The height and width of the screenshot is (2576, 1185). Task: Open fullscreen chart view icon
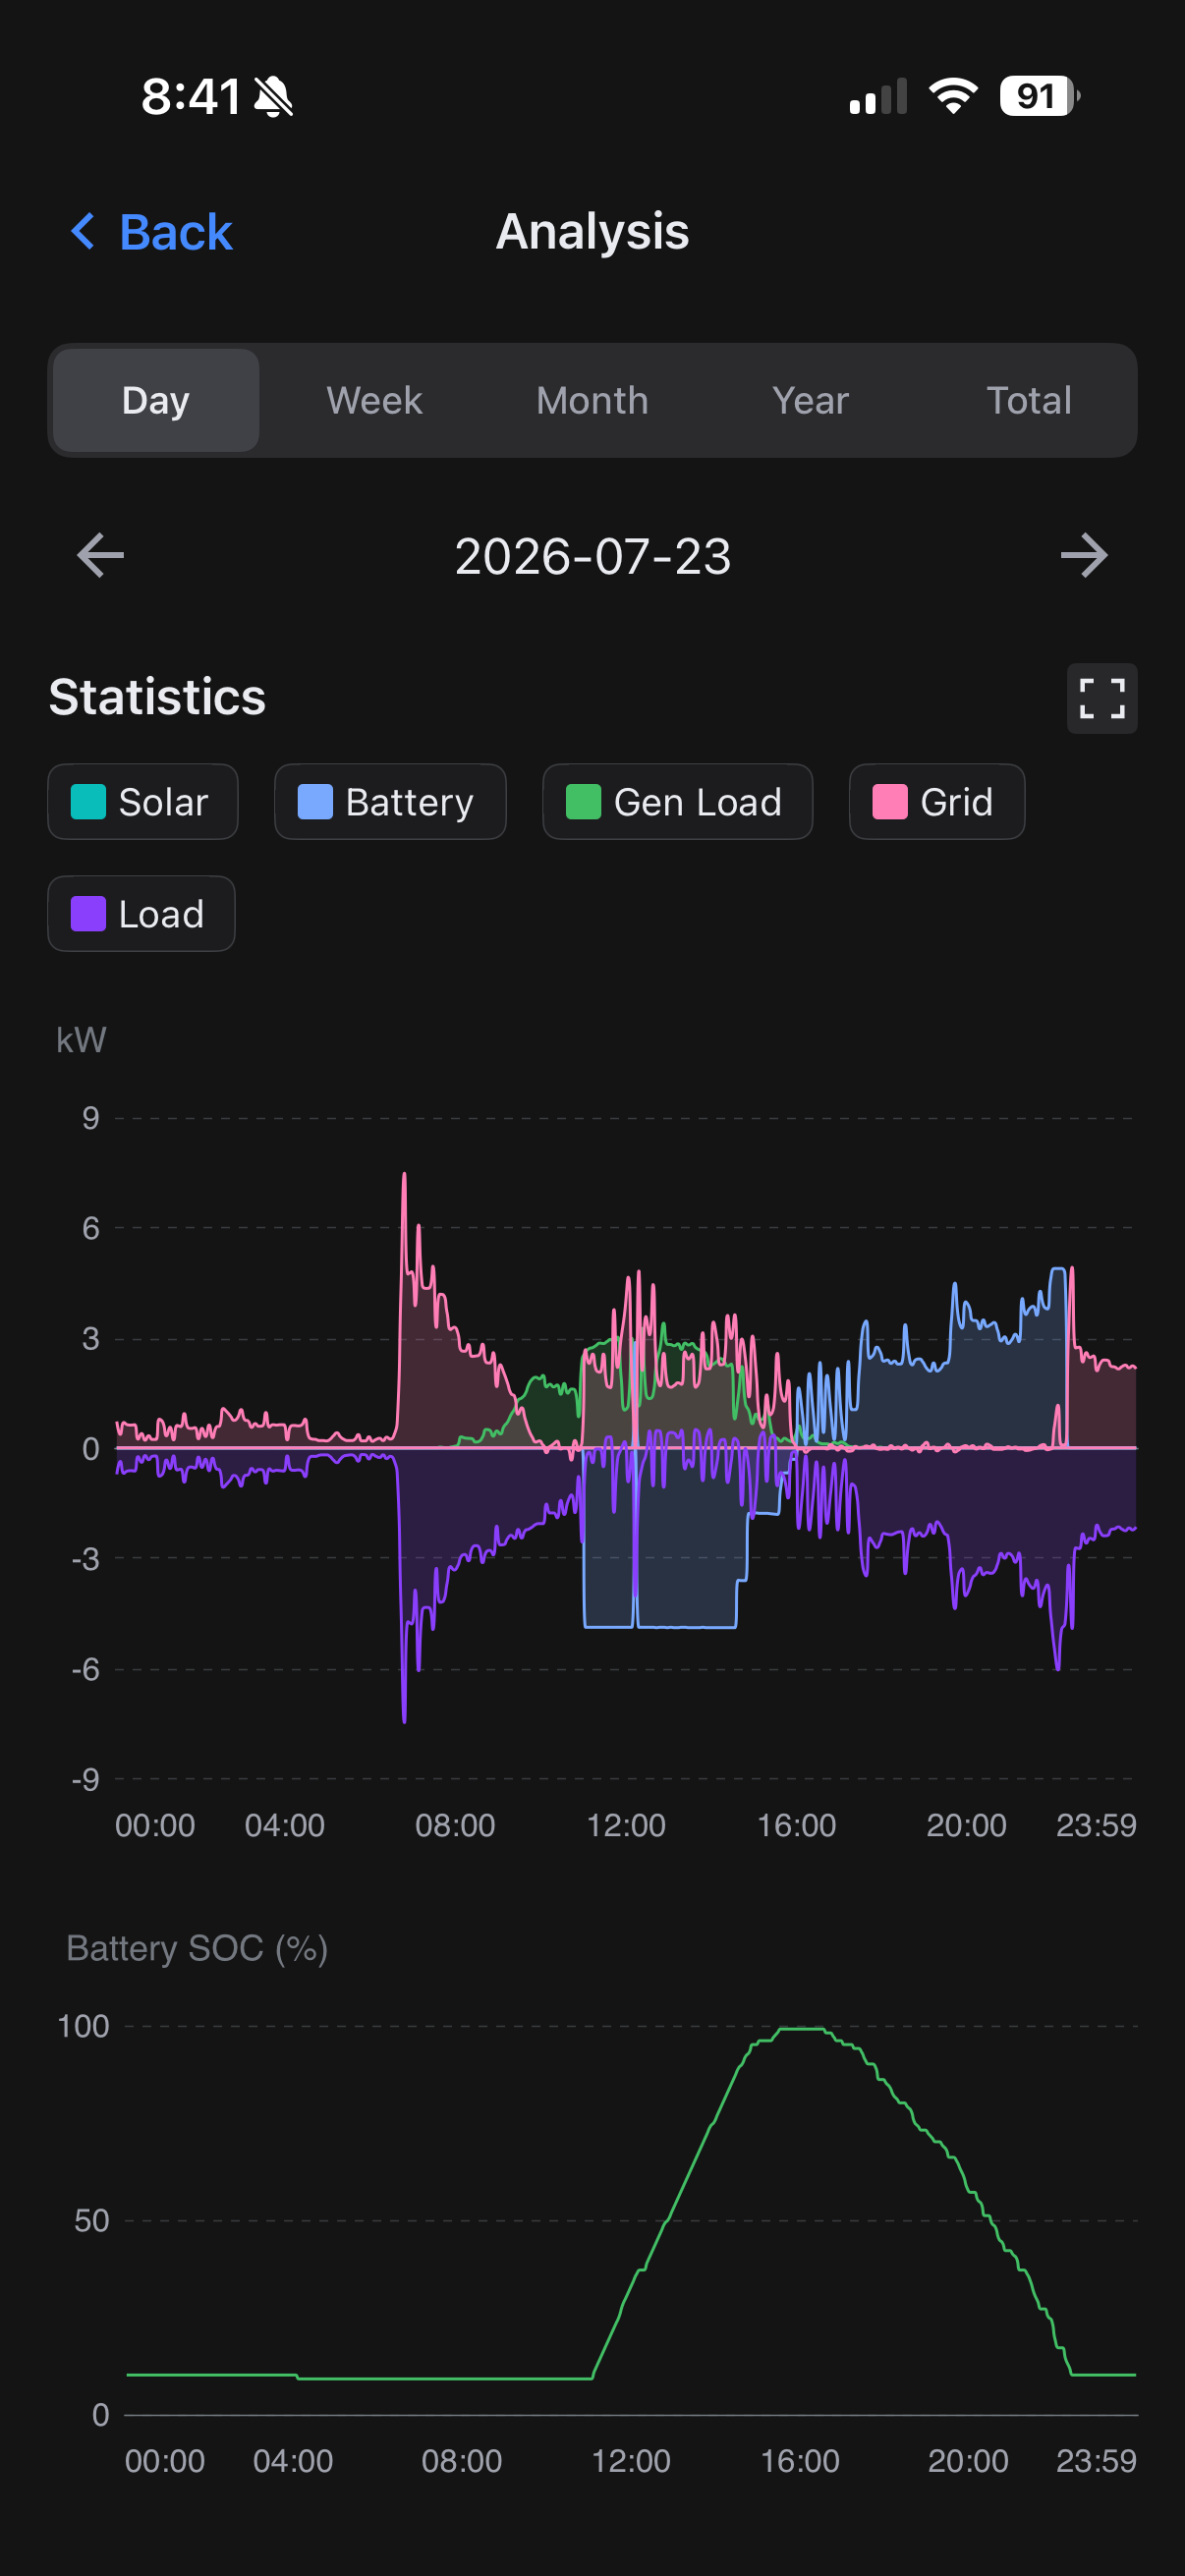(1102, 698)
